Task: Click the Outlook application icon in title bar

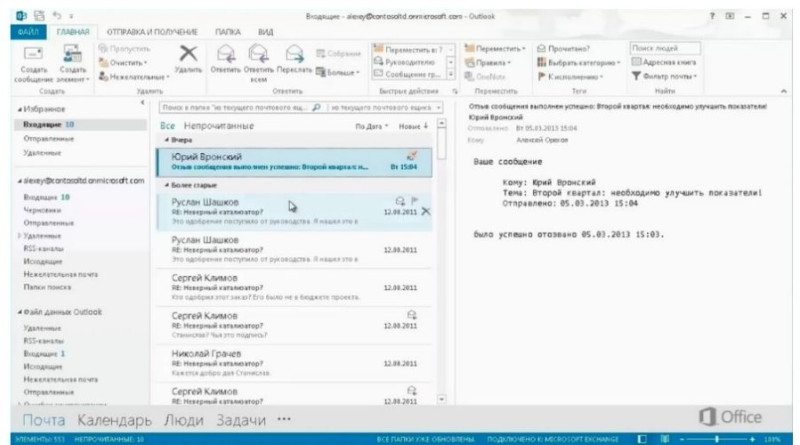Action: [x=21, y=16]
